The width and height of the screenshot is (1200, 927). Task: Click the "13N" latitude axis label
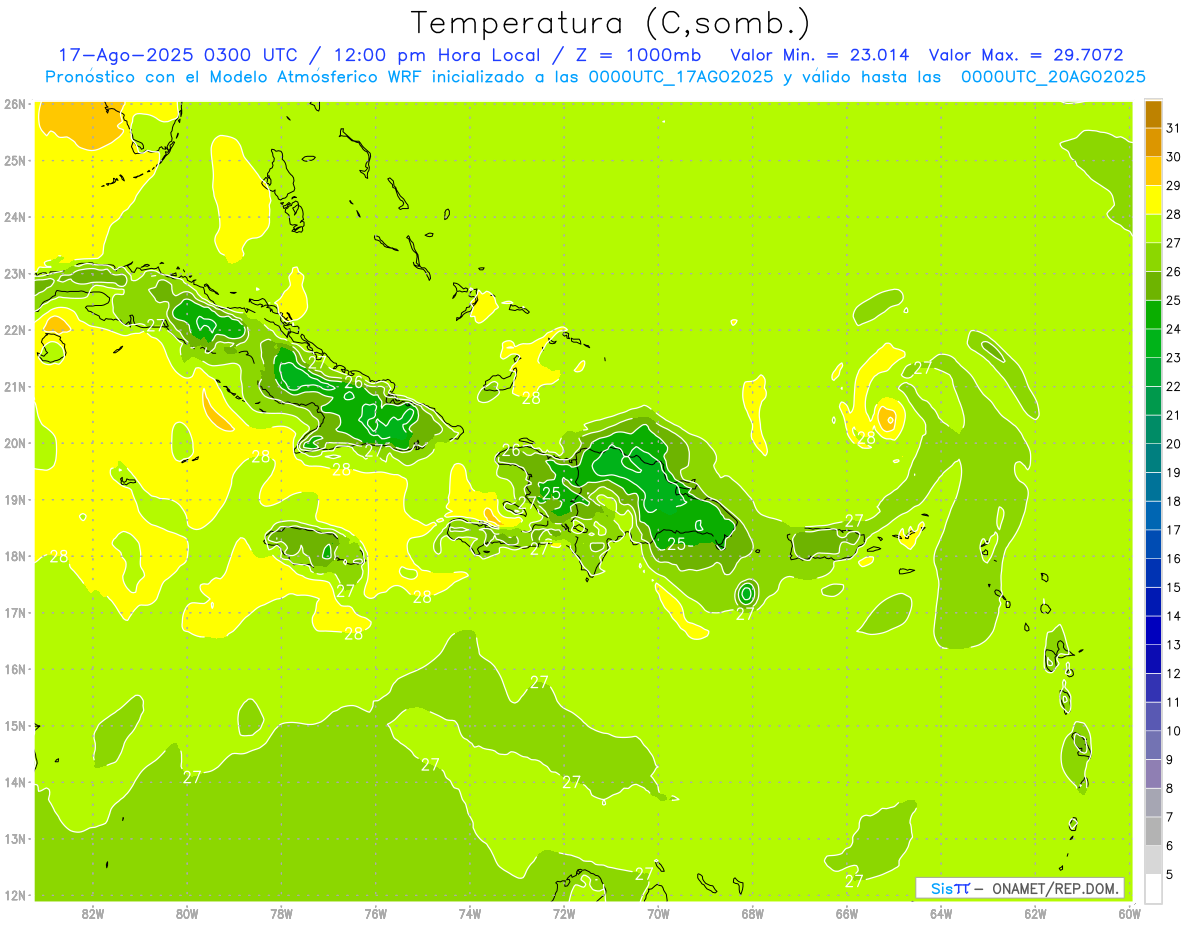(15, 839)
